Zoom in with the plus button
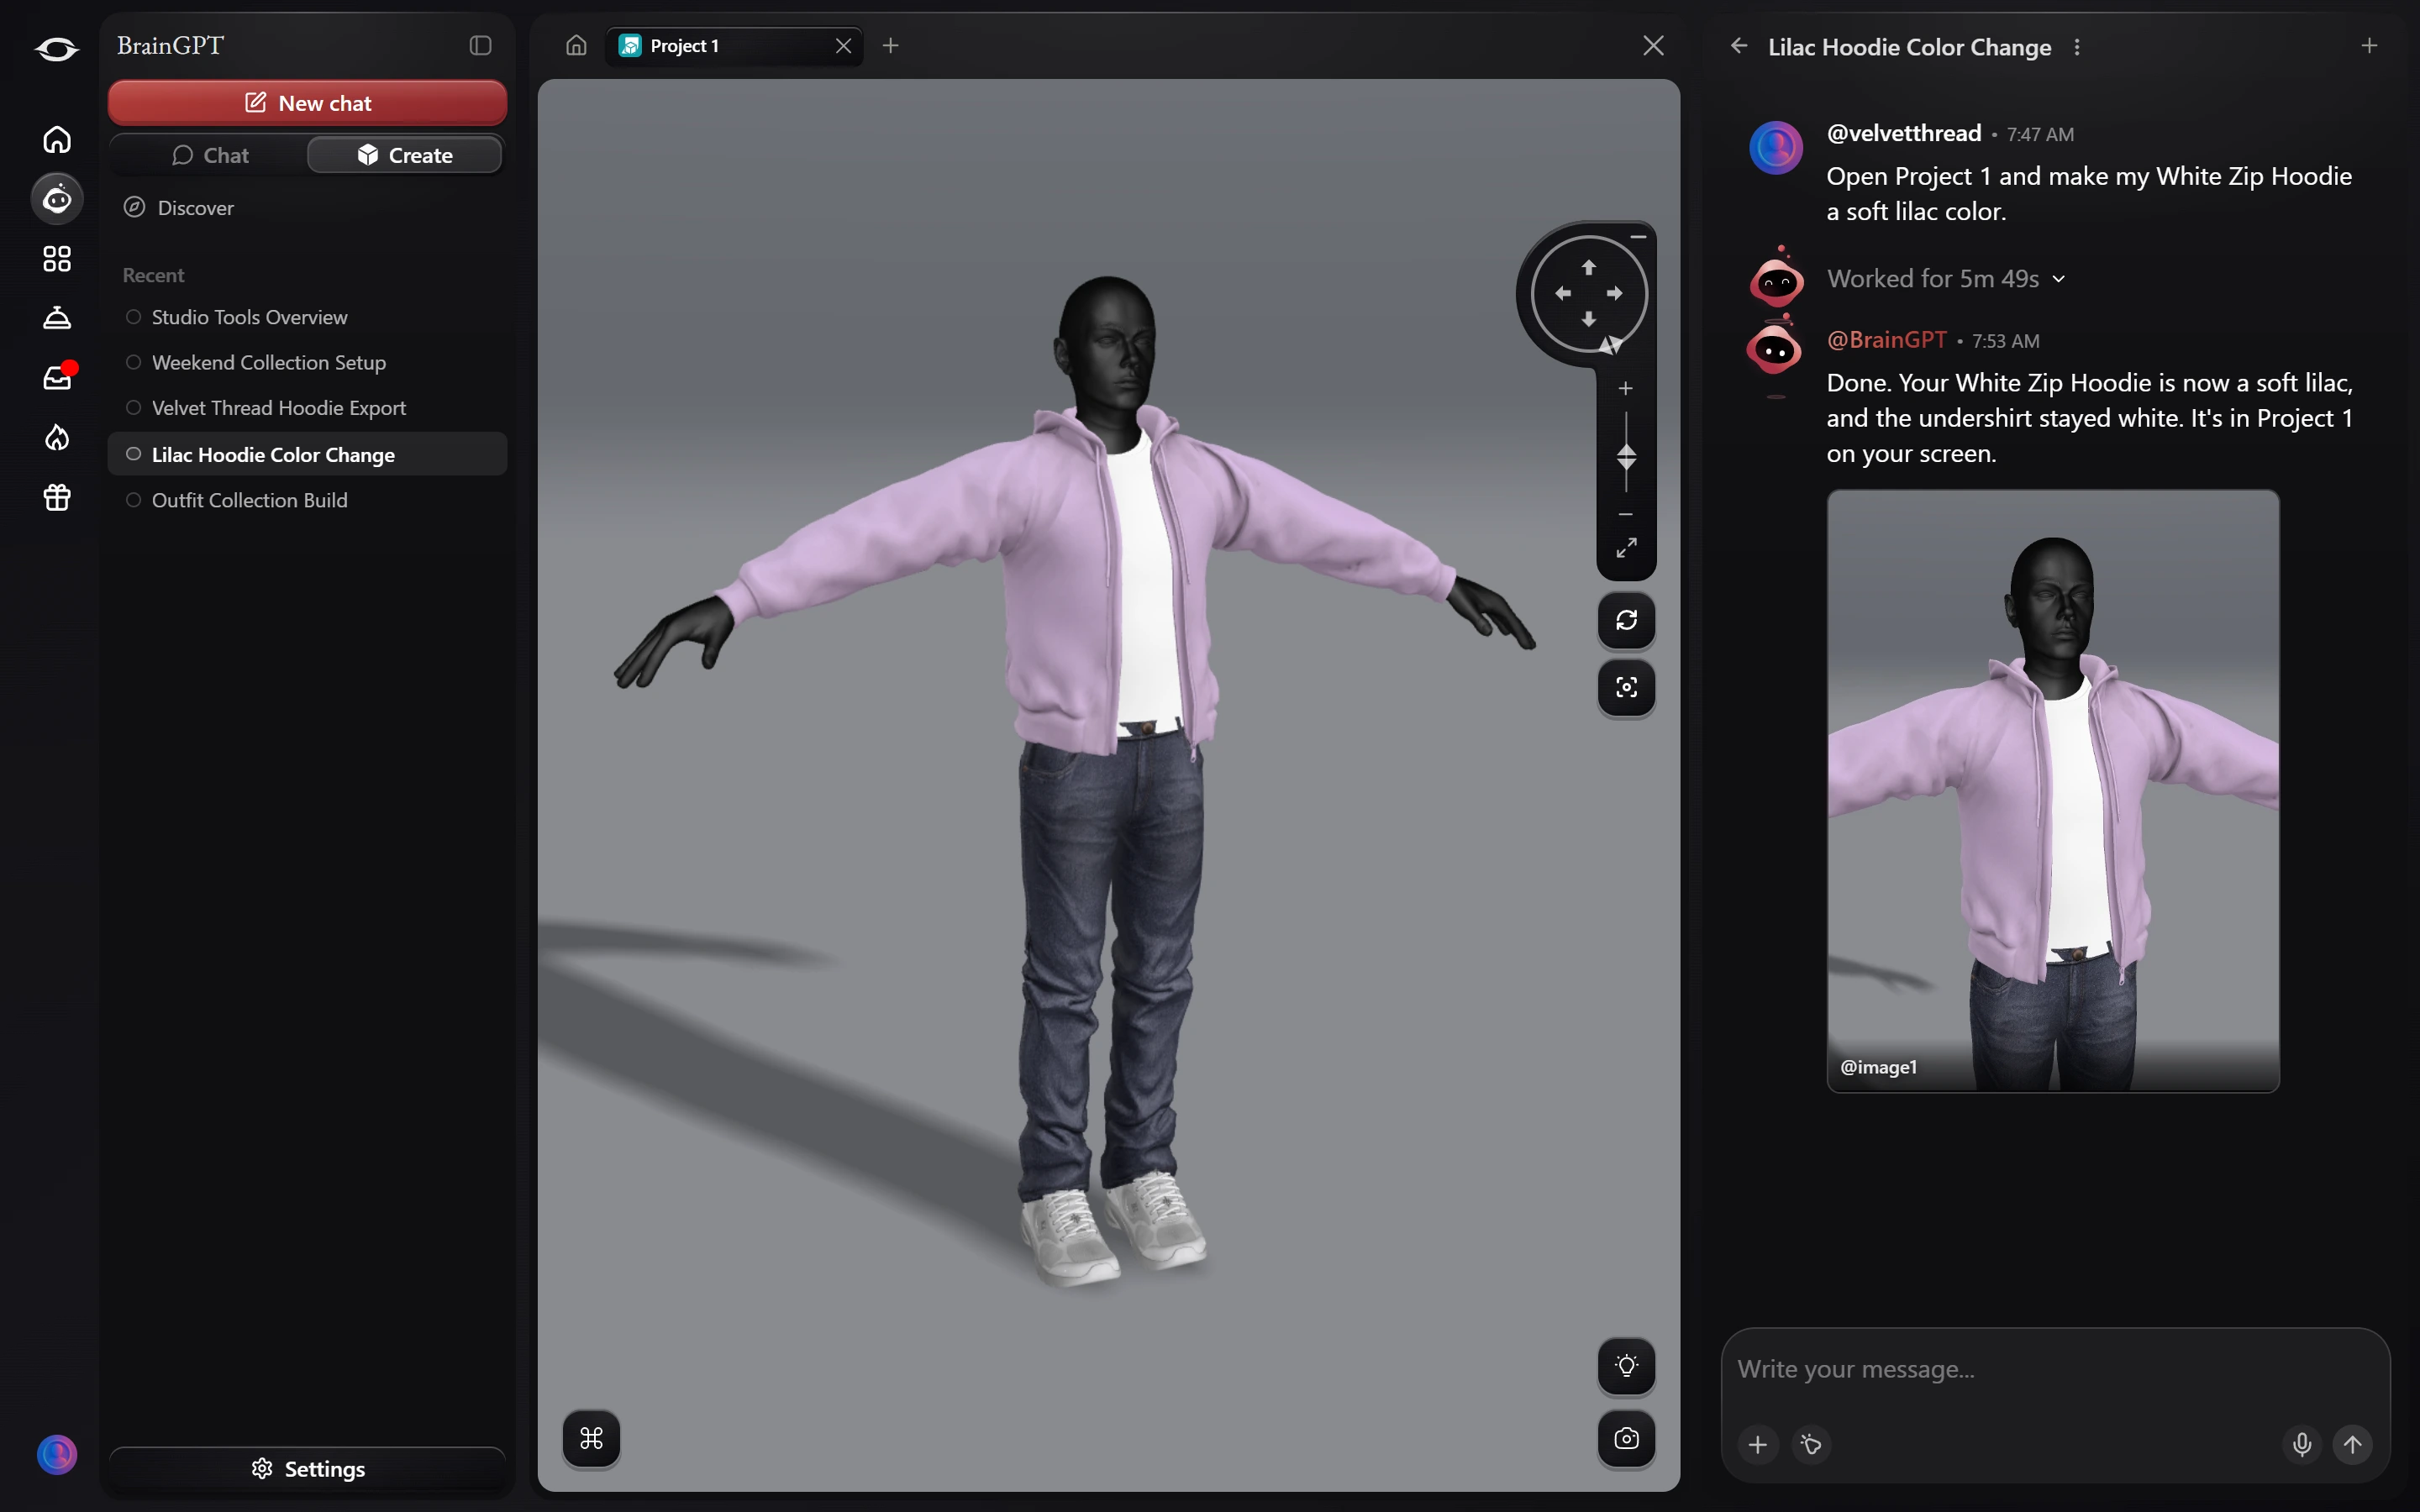This screenshot has height=1512, width=2420. [1626, 388]
